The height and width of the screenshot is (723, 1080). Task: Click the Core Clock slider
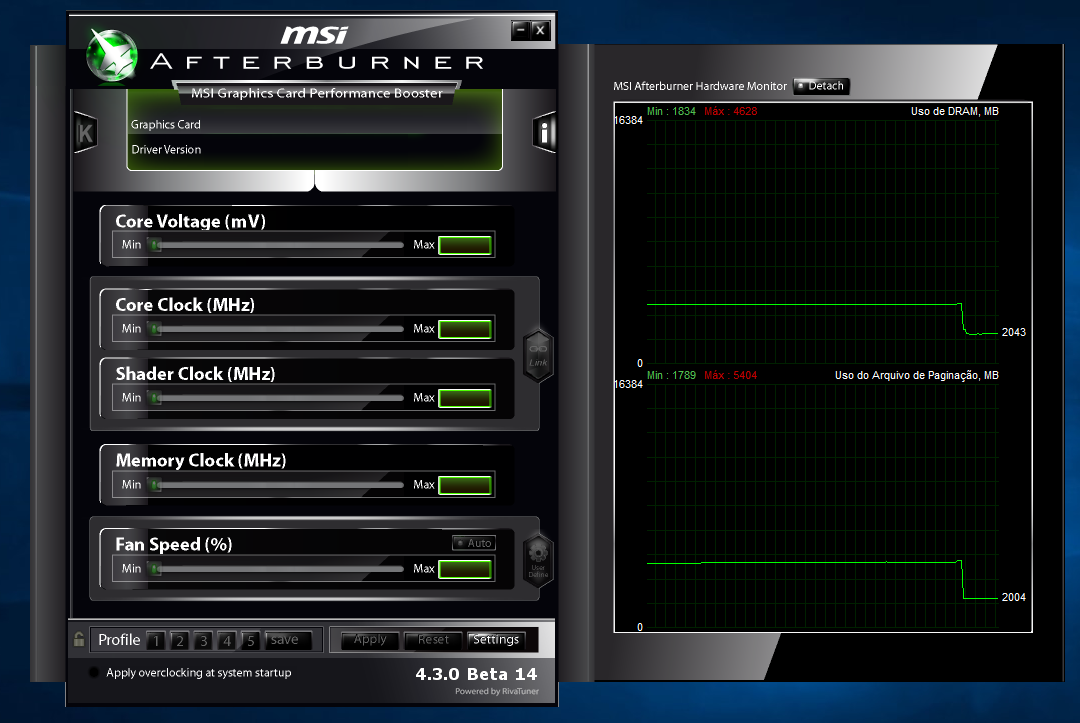click(x=277, y=329)
